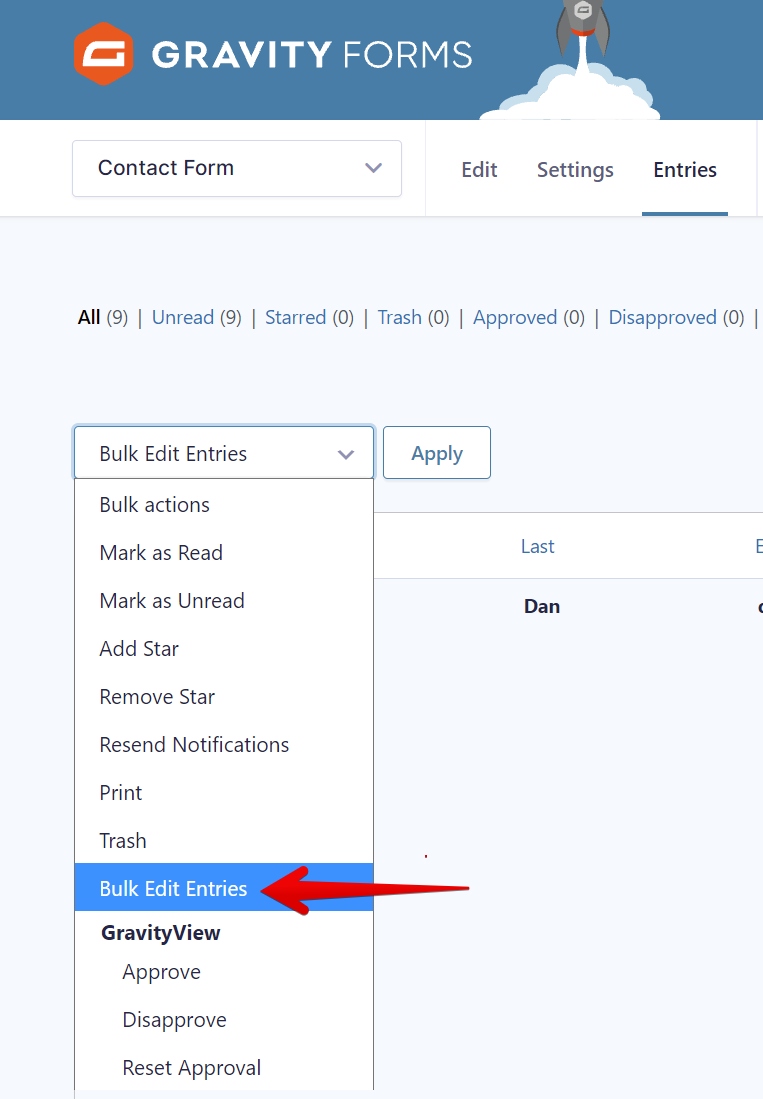Select the Remove Star option
This screenshot has height=1099, width=763.
coord(224,697)
